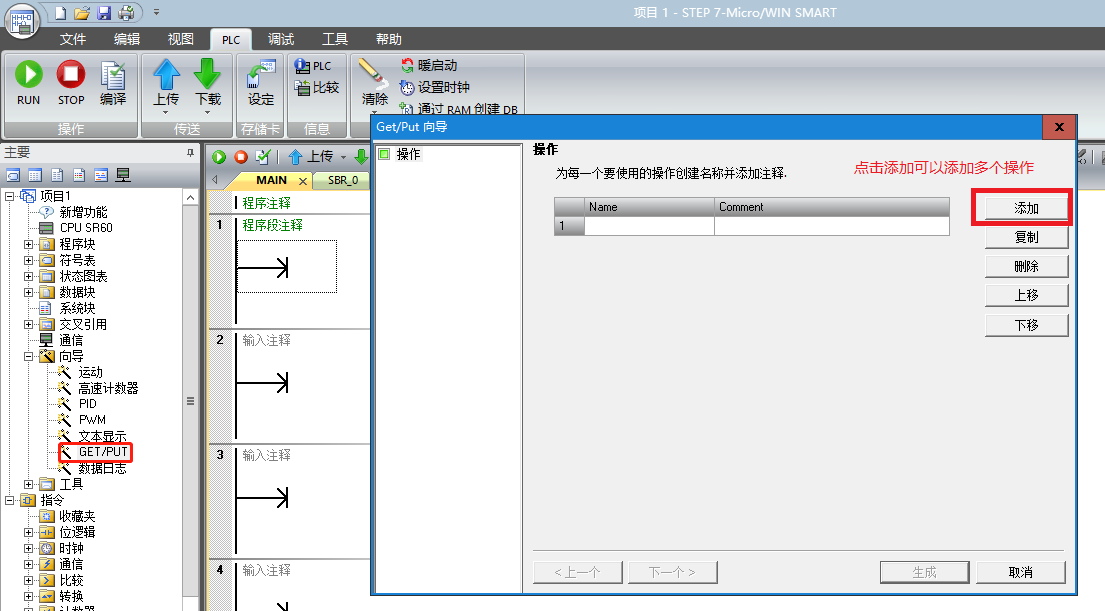Switch to the SBR_0 editor tab
This screenshot has height=611, width=1105.
click(x=343, y=180)
